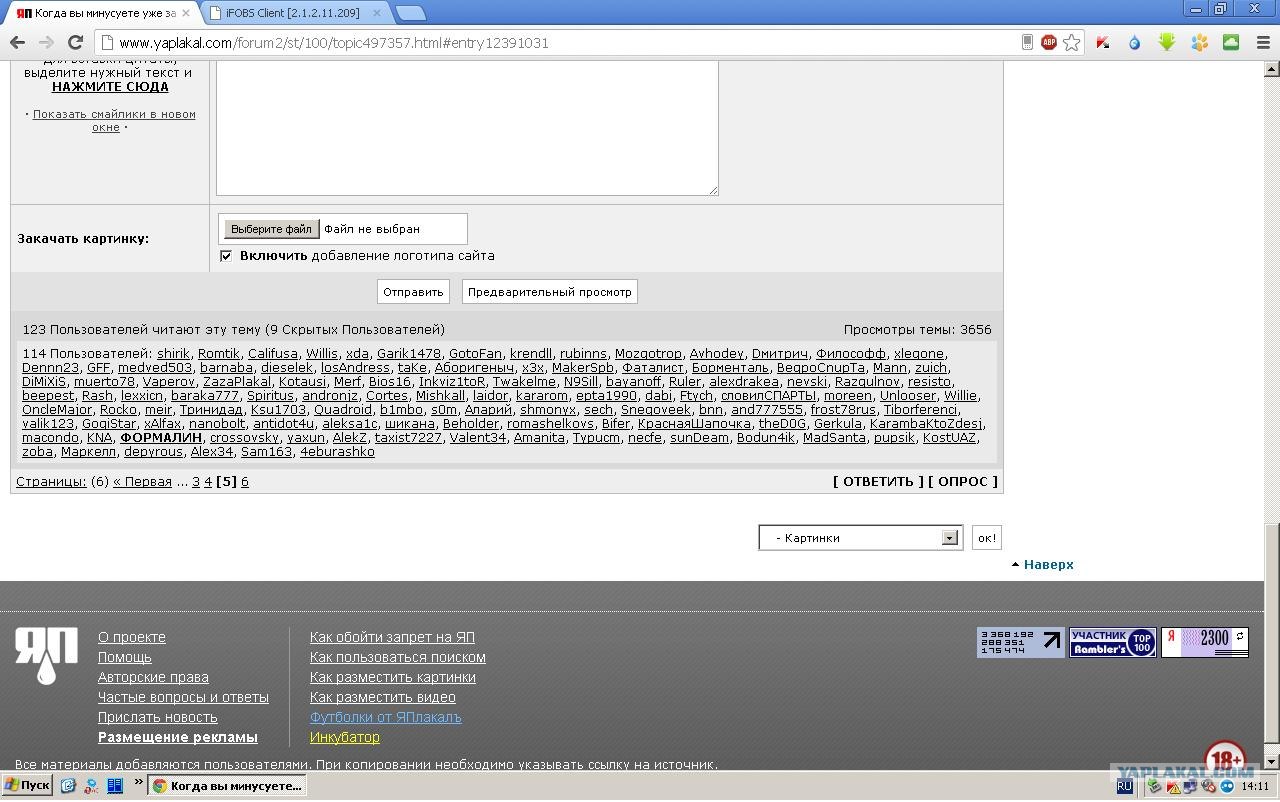Image resolution: width=1280 pixels, height=802 pixels.
Task: Click the browser forward arrow
Action: [x=46, y=43]
